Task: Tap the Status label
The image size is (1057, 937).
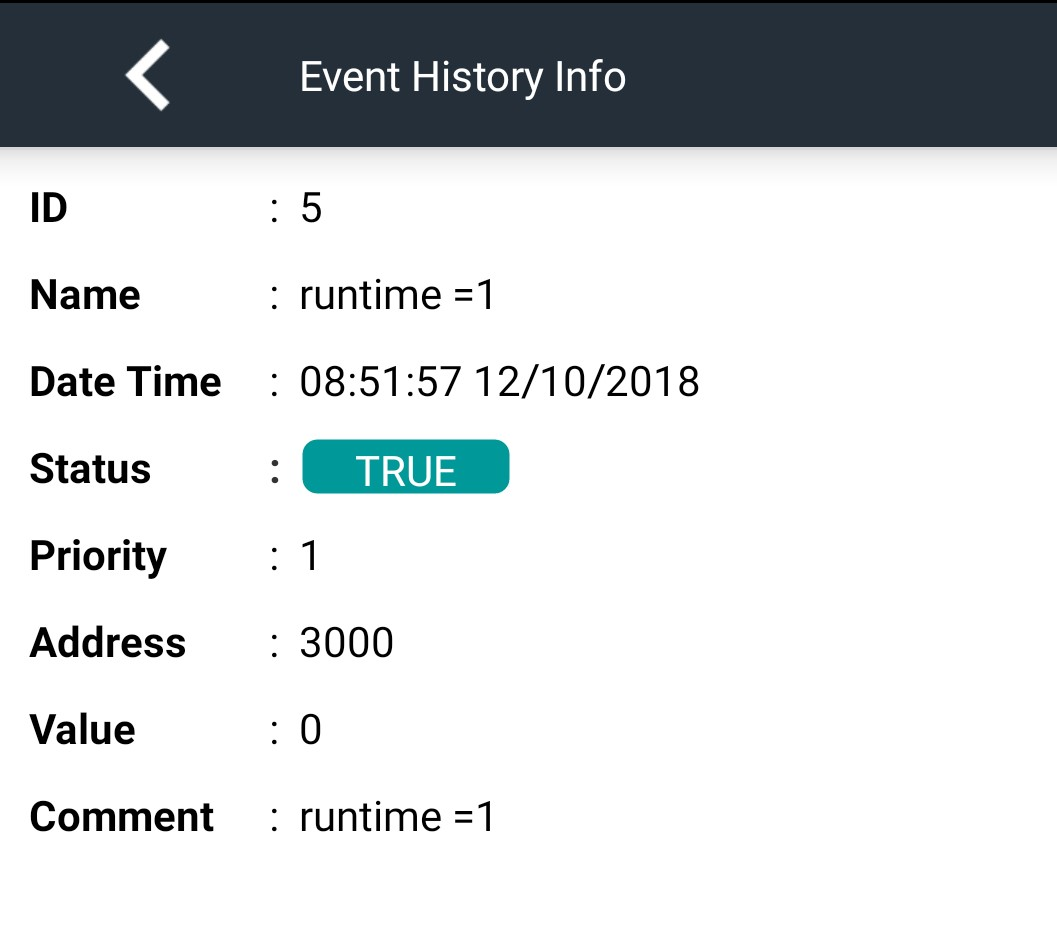Action: (90, 468)
